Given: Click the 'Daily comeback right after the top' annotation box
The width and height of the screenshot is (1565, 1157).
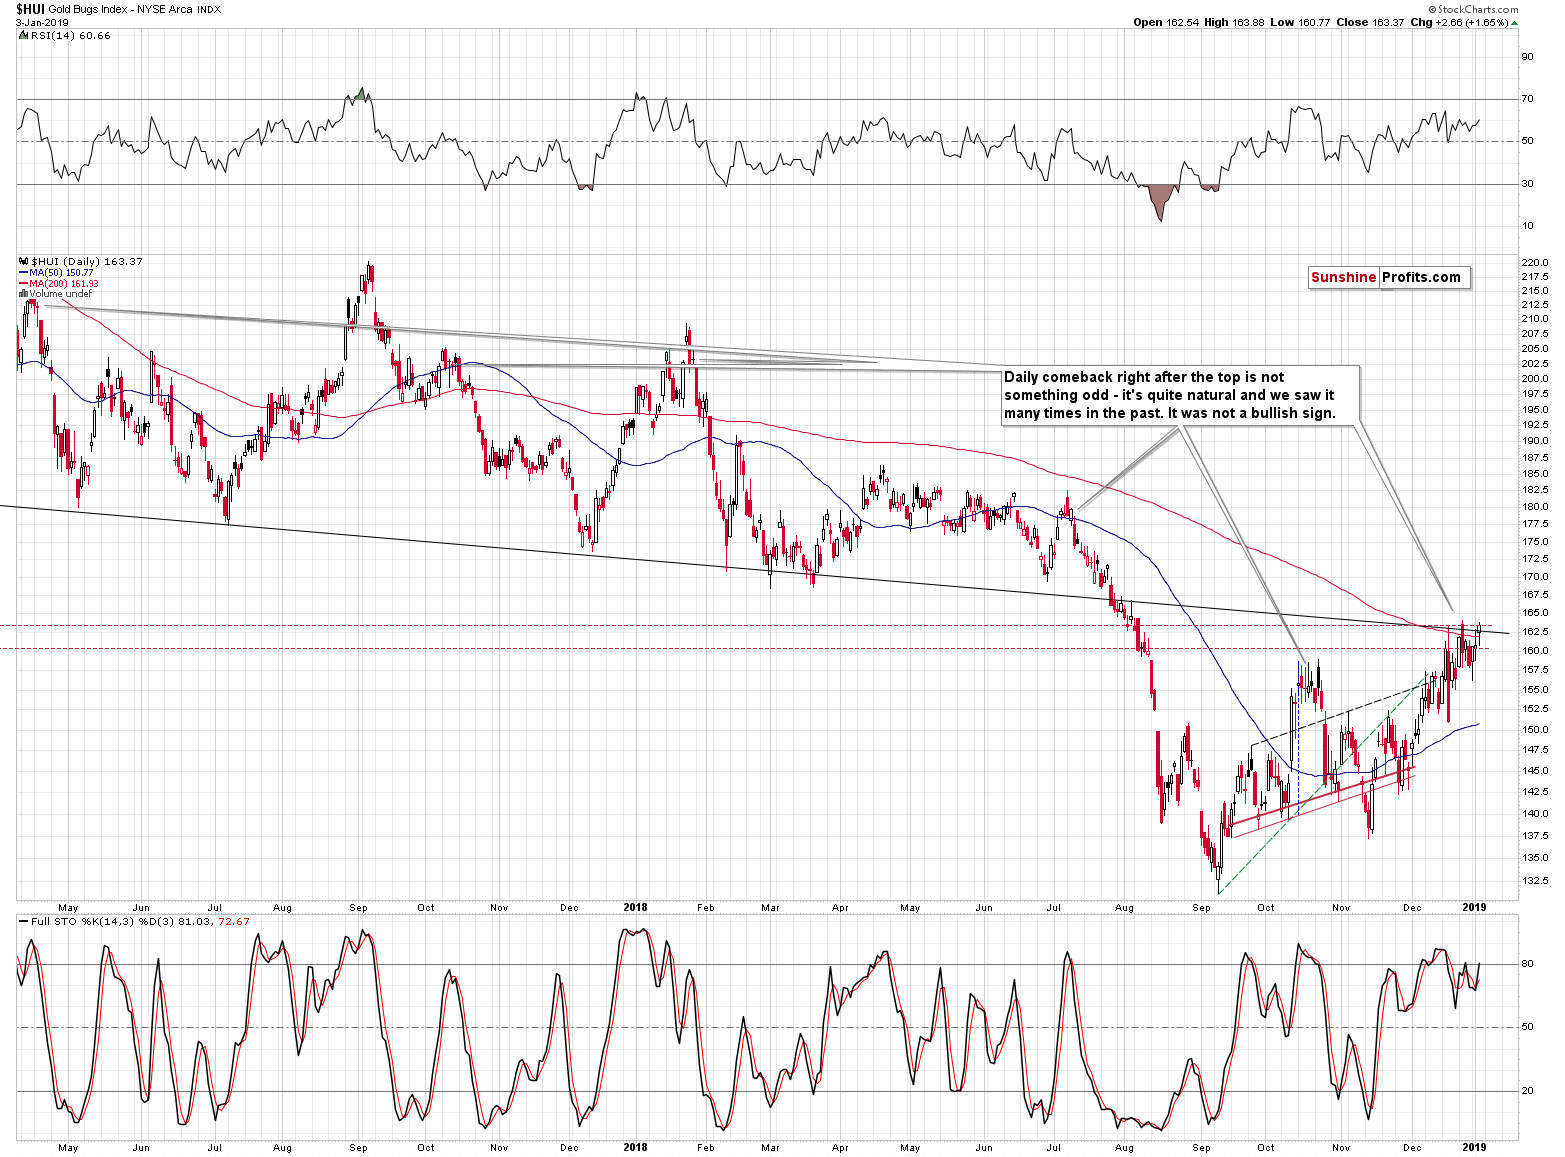Looking at the screenshot, I should 1181,395.
